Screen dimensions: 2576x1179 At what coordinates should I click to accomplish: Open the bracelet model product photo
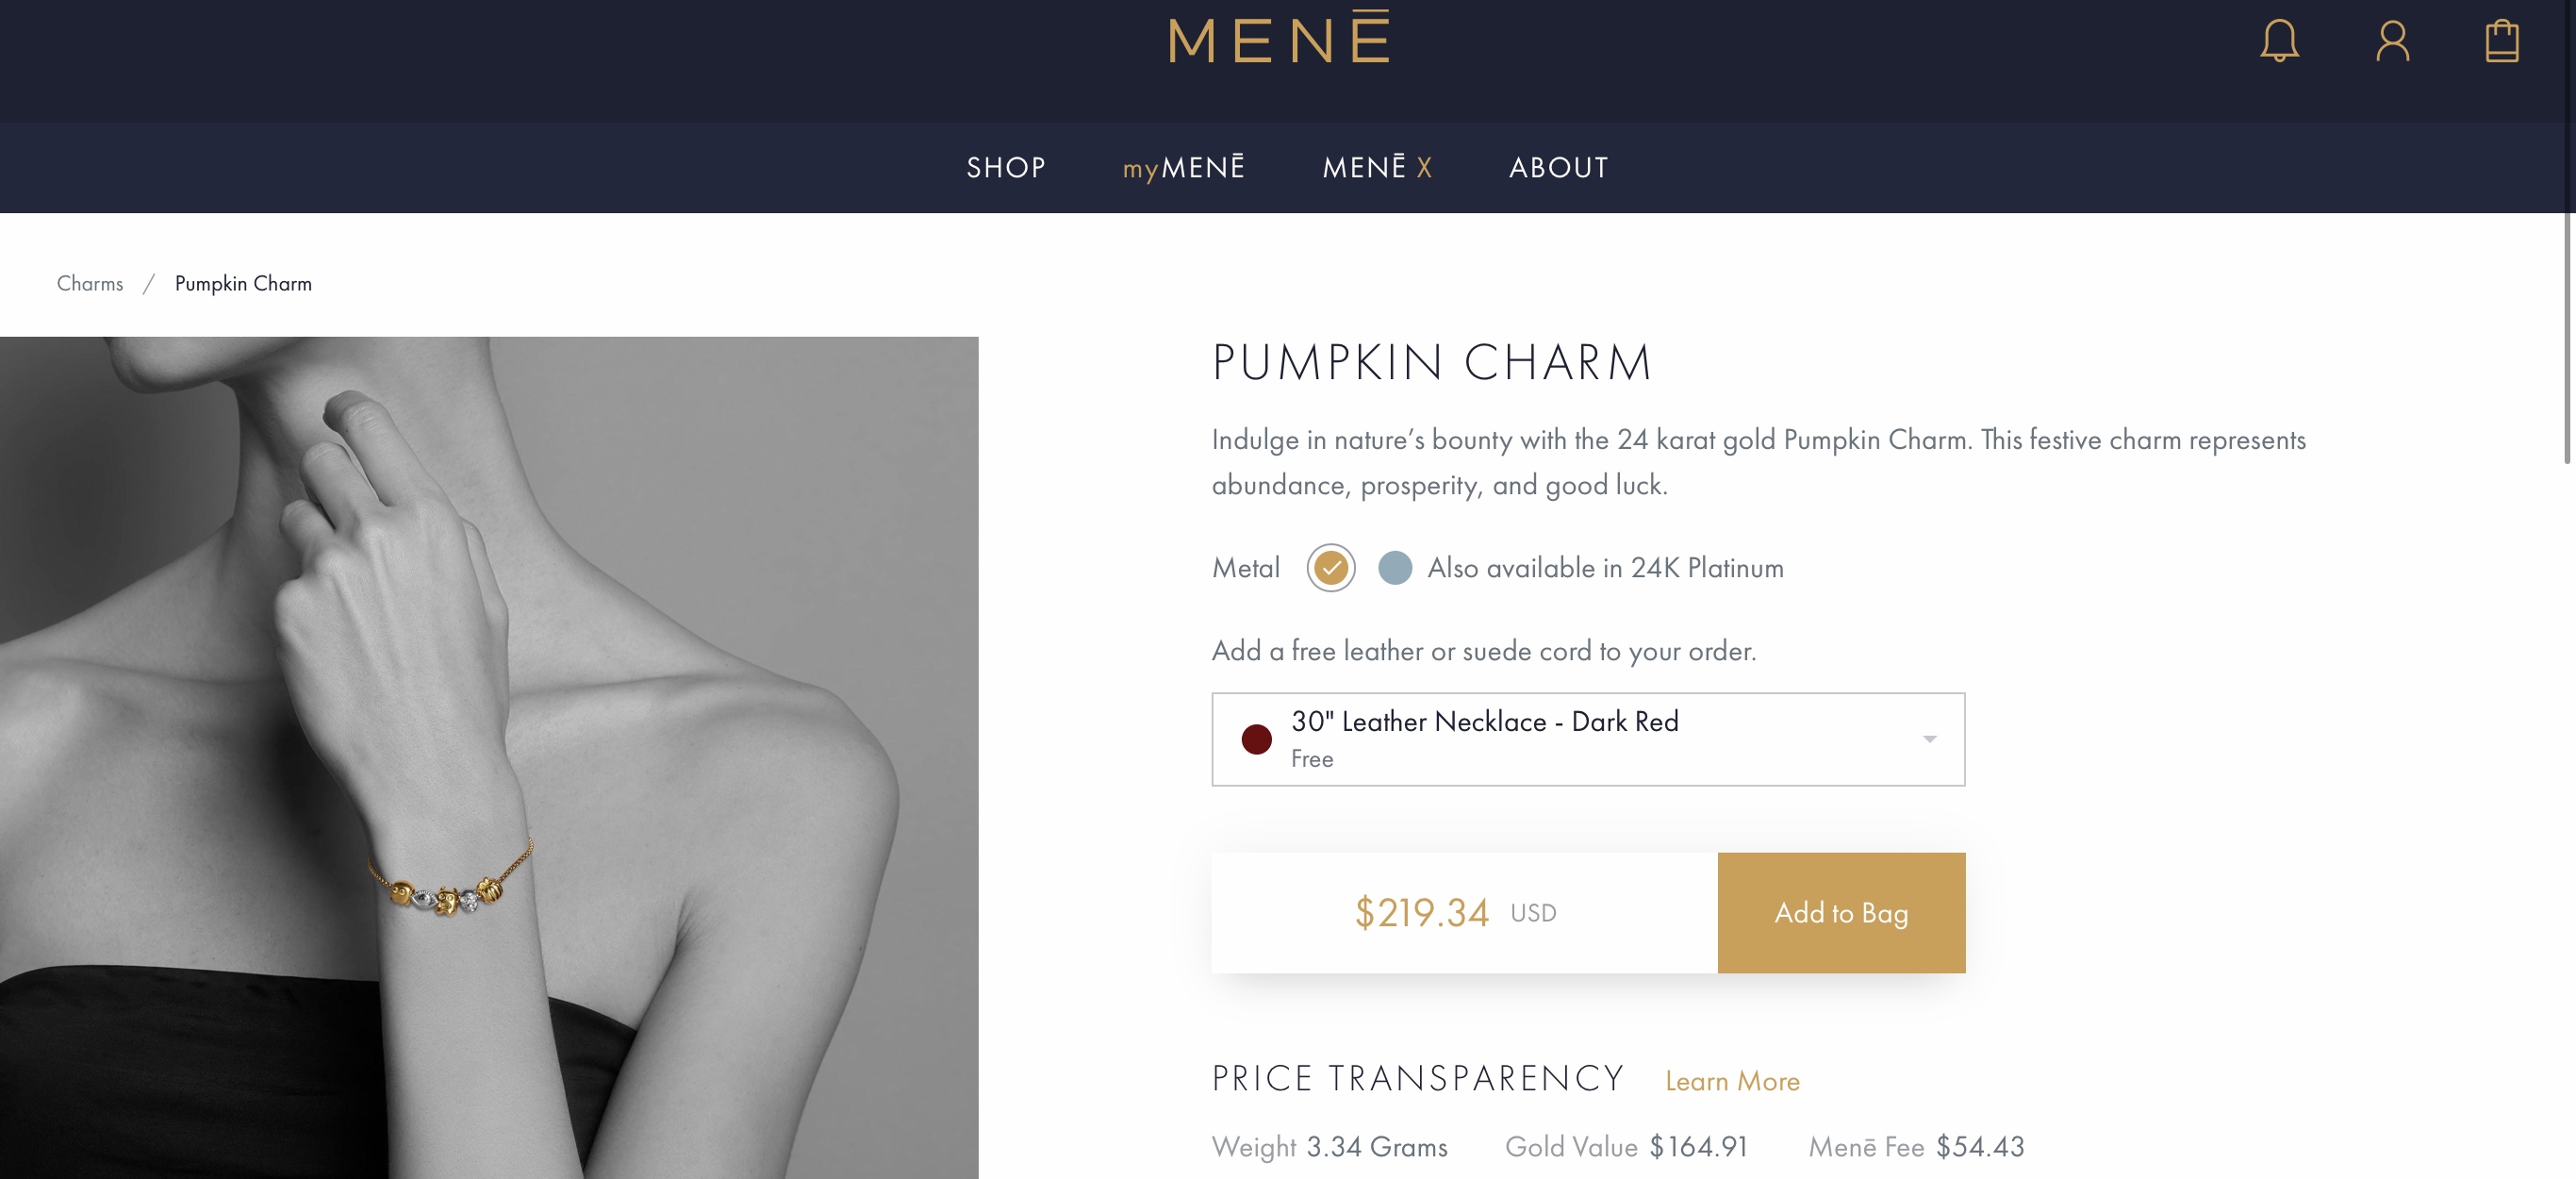[489, 757]
